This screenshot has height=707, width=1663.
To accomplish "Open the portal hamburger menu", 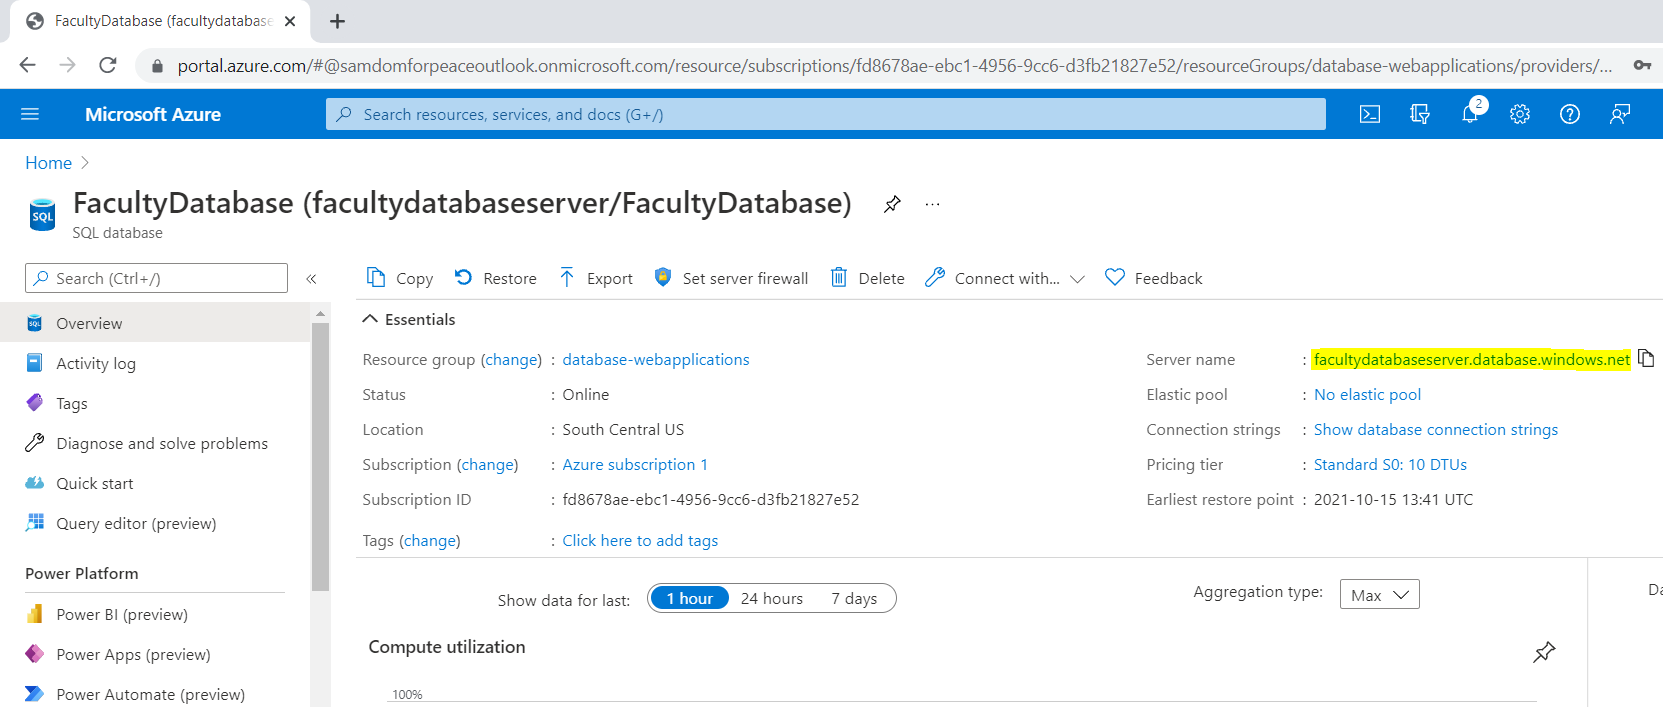I will [30, 114].
